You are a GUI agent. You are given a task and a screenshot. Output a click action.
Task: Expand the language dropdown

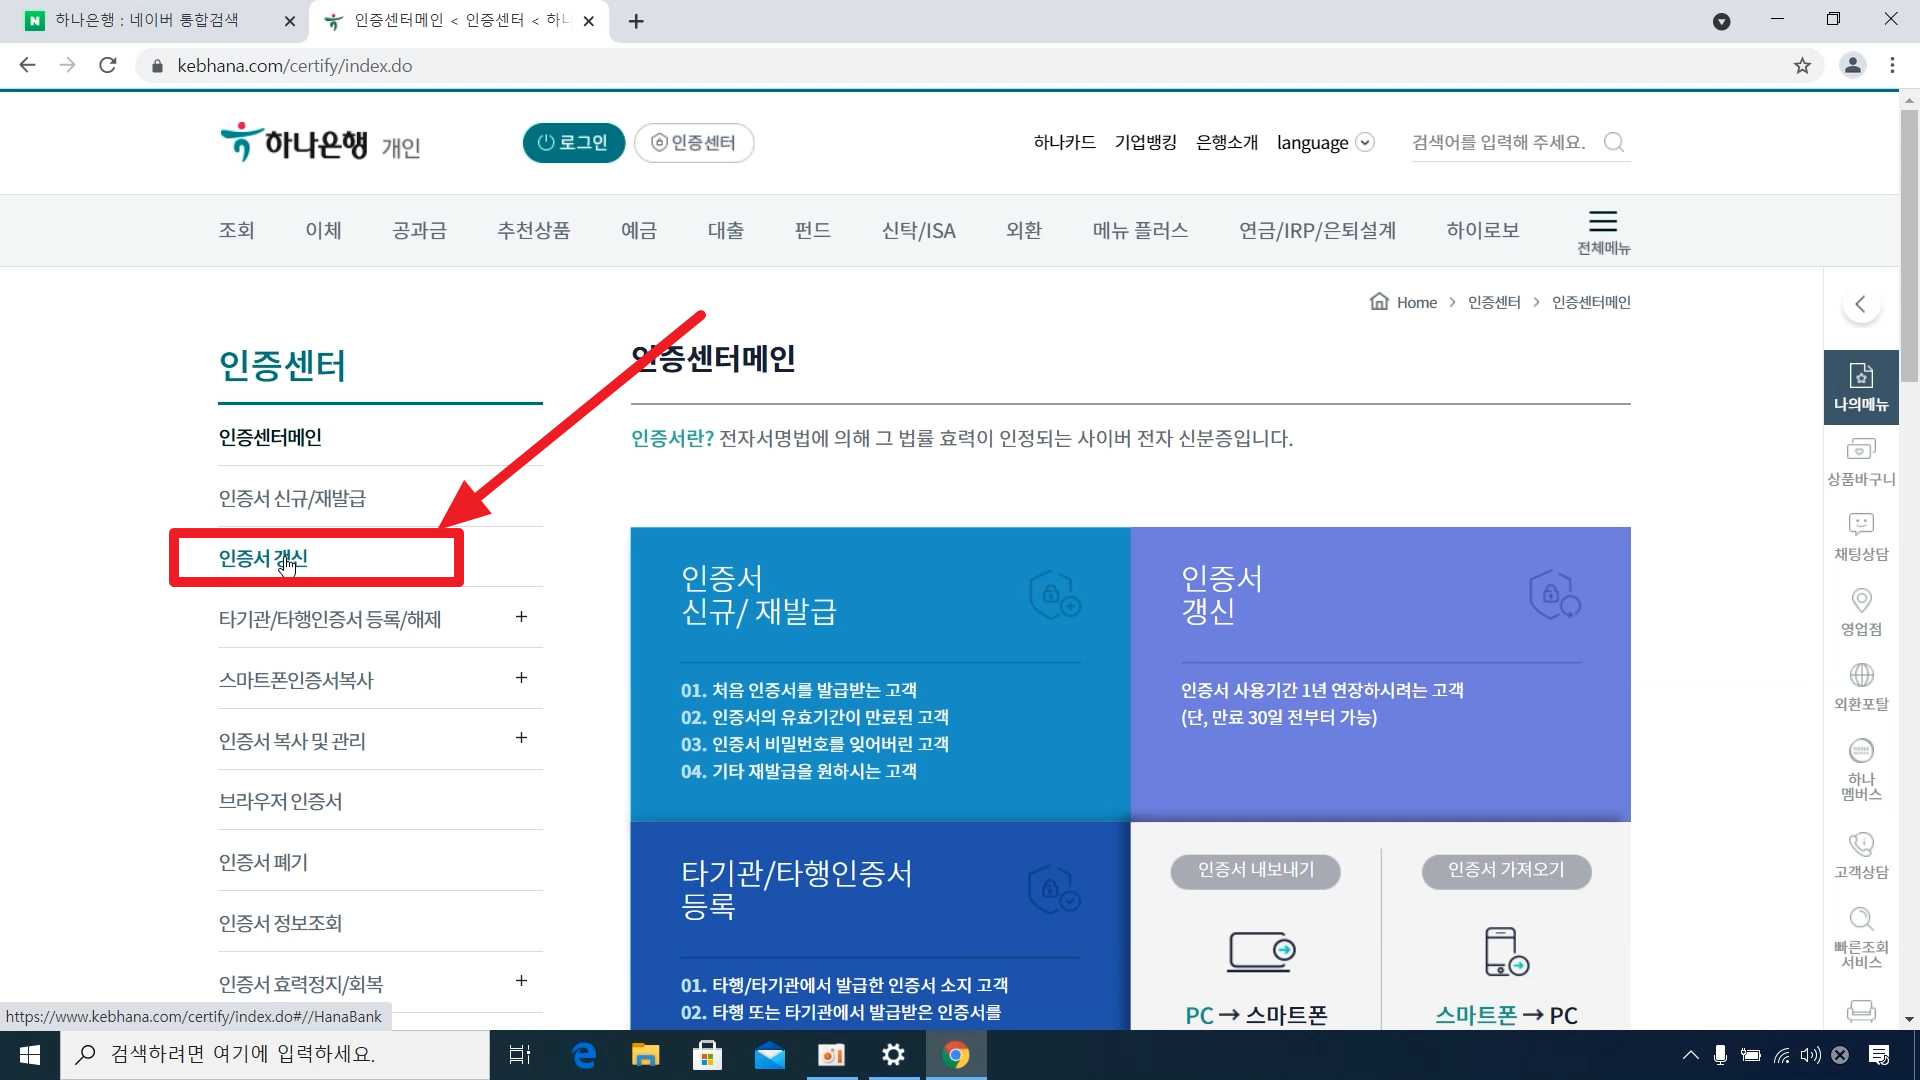1364,142
